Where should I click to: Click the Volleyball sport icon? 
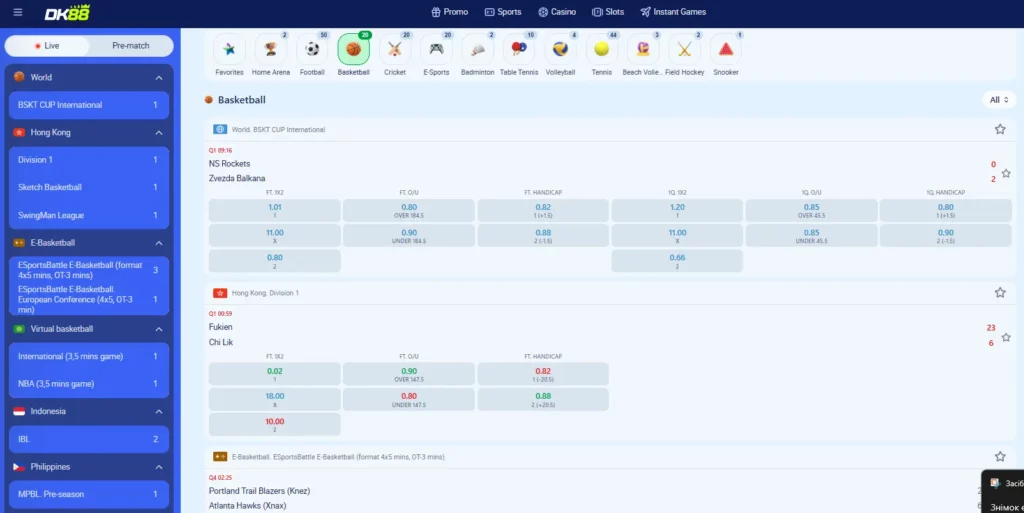click(560, 50)
